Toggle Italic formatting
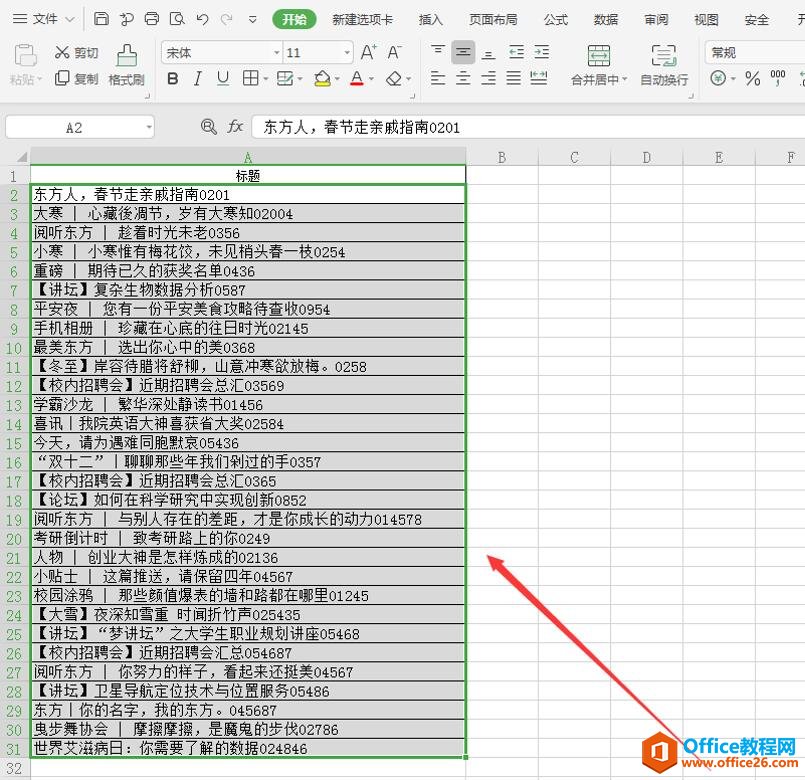The image size is (805, 780). [198, 79]
